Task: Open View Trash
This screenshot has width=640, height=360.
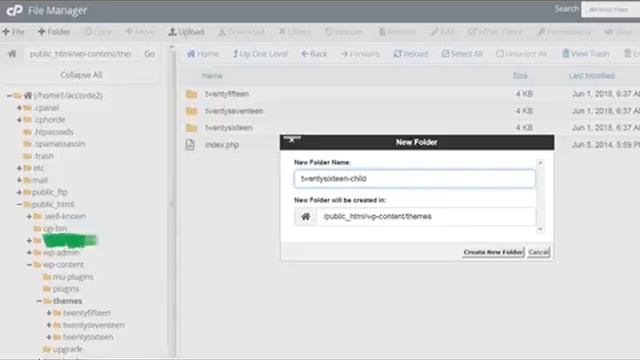Action: (x=586, y=53)
